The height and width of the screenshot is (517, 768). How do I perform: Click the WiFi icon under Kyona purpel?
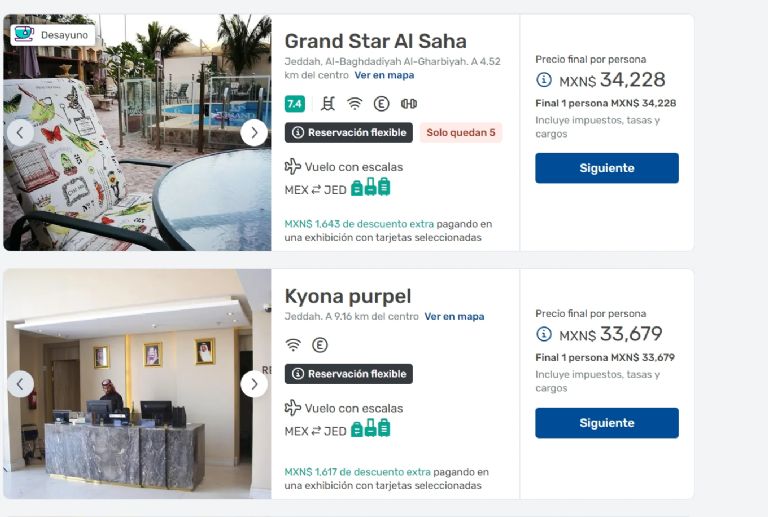tap(293, 345)
